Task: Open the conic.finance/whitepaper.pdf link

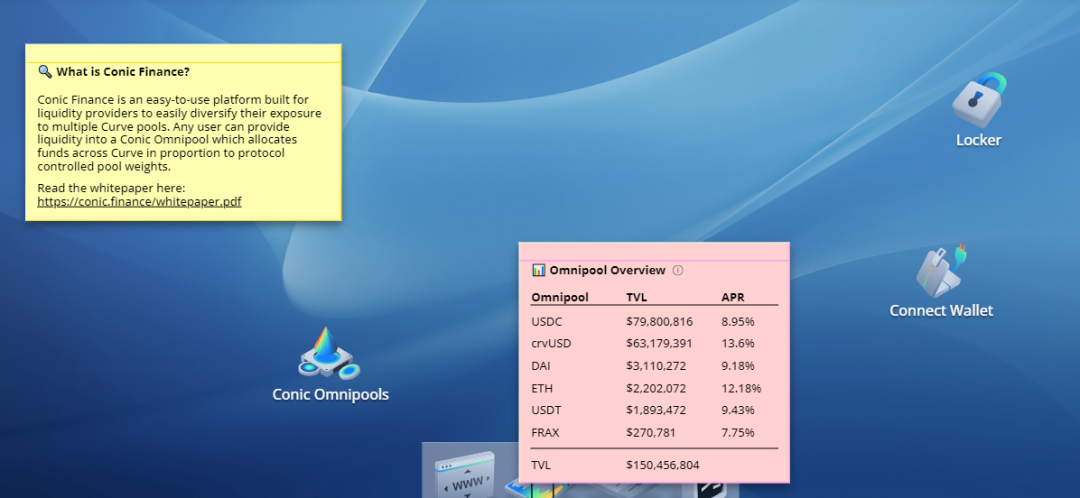Action: pyautogui.click(x=139, y=202)
